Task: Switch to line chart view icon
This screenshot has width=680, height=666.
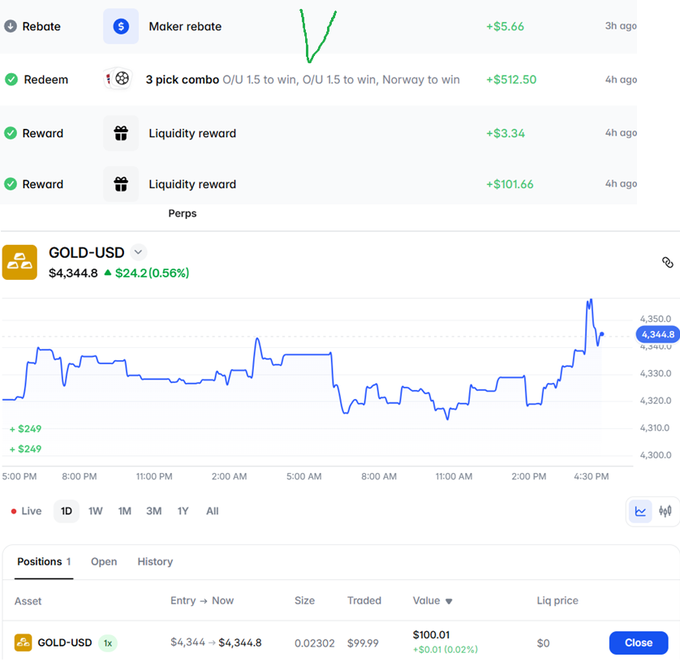Action: [640, 511]
